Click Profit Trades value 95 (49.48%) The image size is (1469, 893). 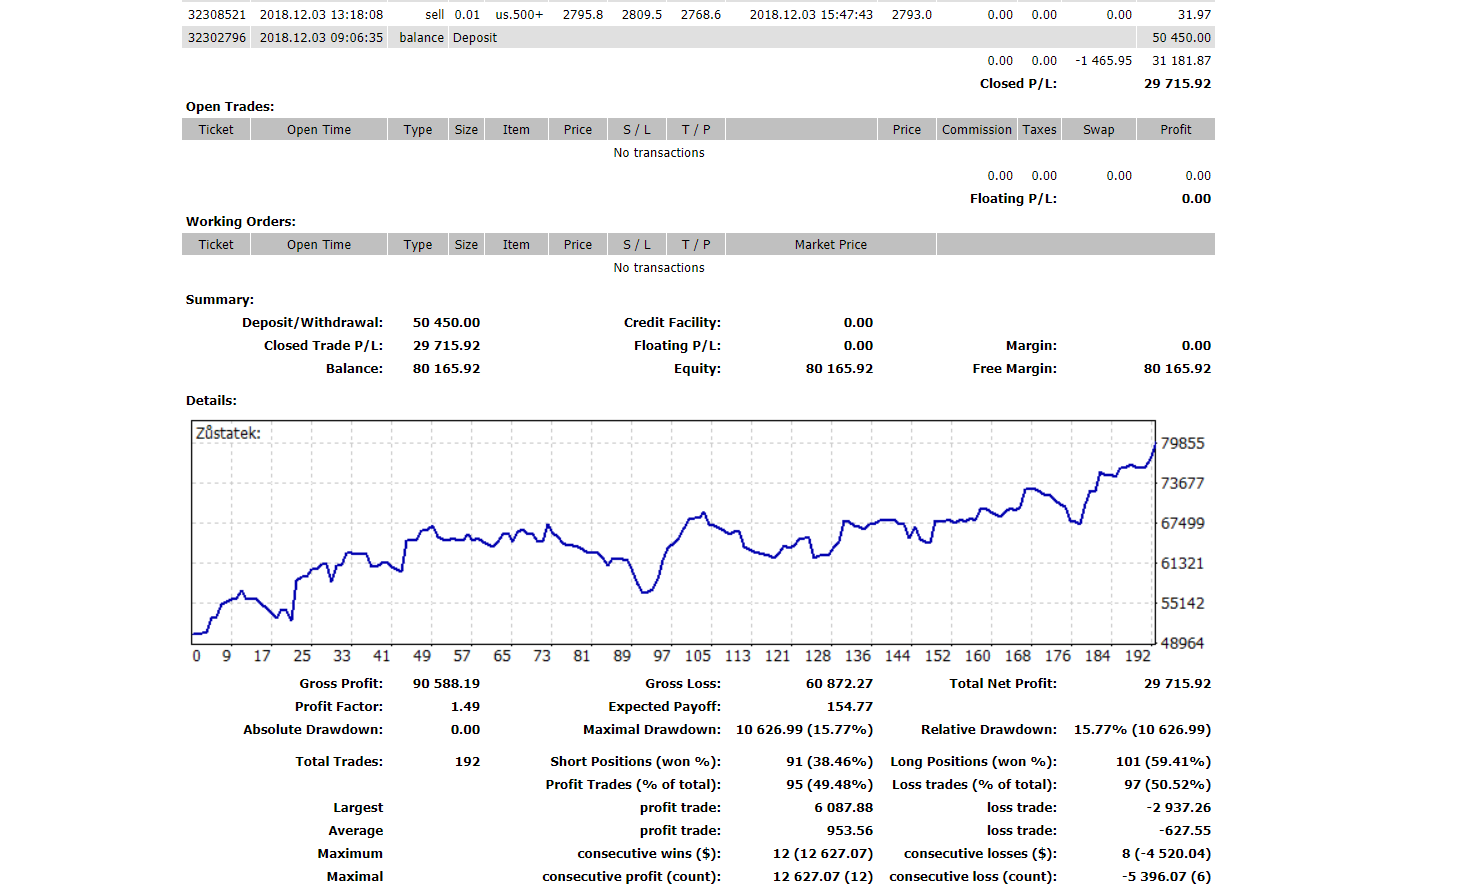[829, 785]
